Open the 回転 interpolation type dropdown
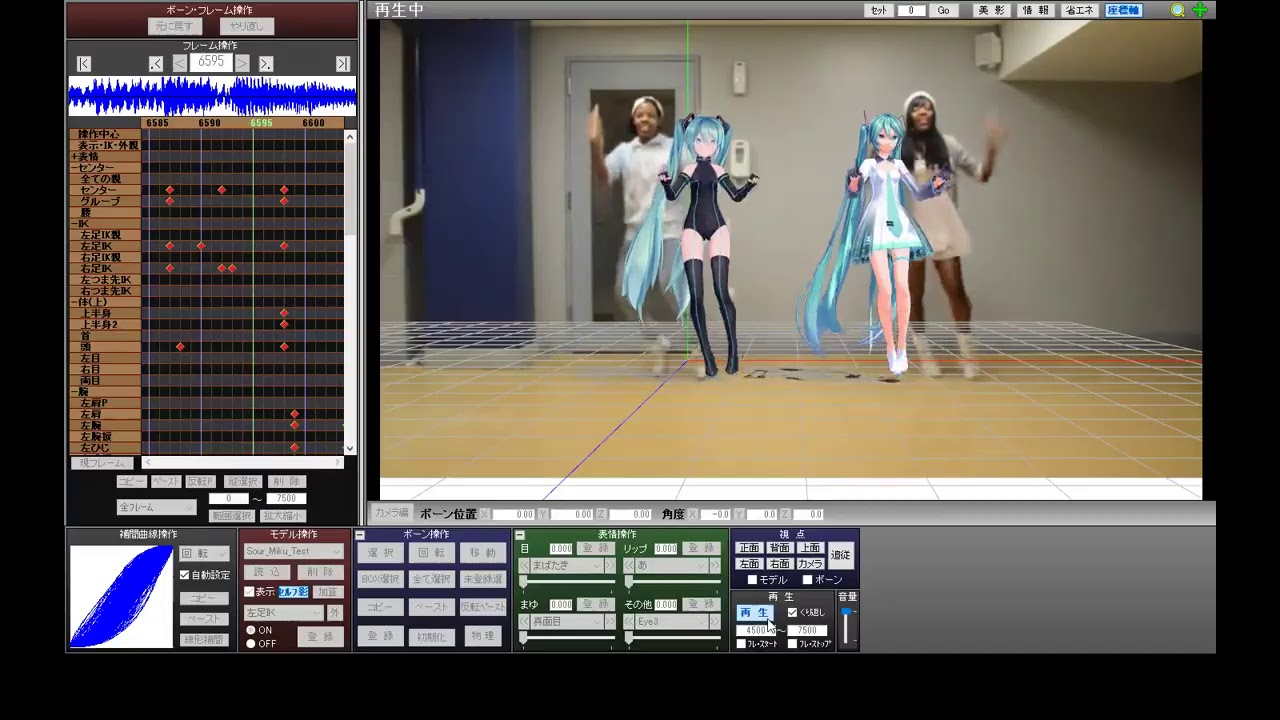Screen dimensions: 1280x720 click(204, 554)
